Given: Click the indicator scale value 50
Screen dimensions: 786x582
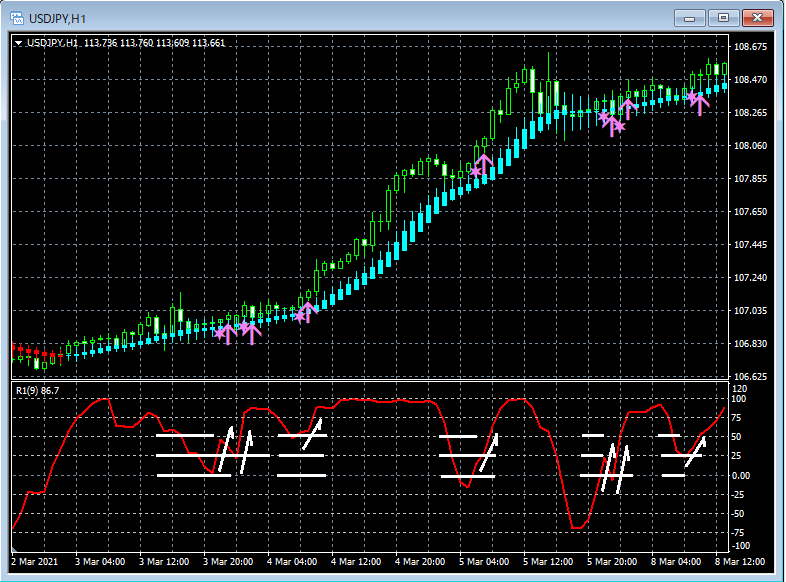Looking at the screenshot, I should point(737,437).
